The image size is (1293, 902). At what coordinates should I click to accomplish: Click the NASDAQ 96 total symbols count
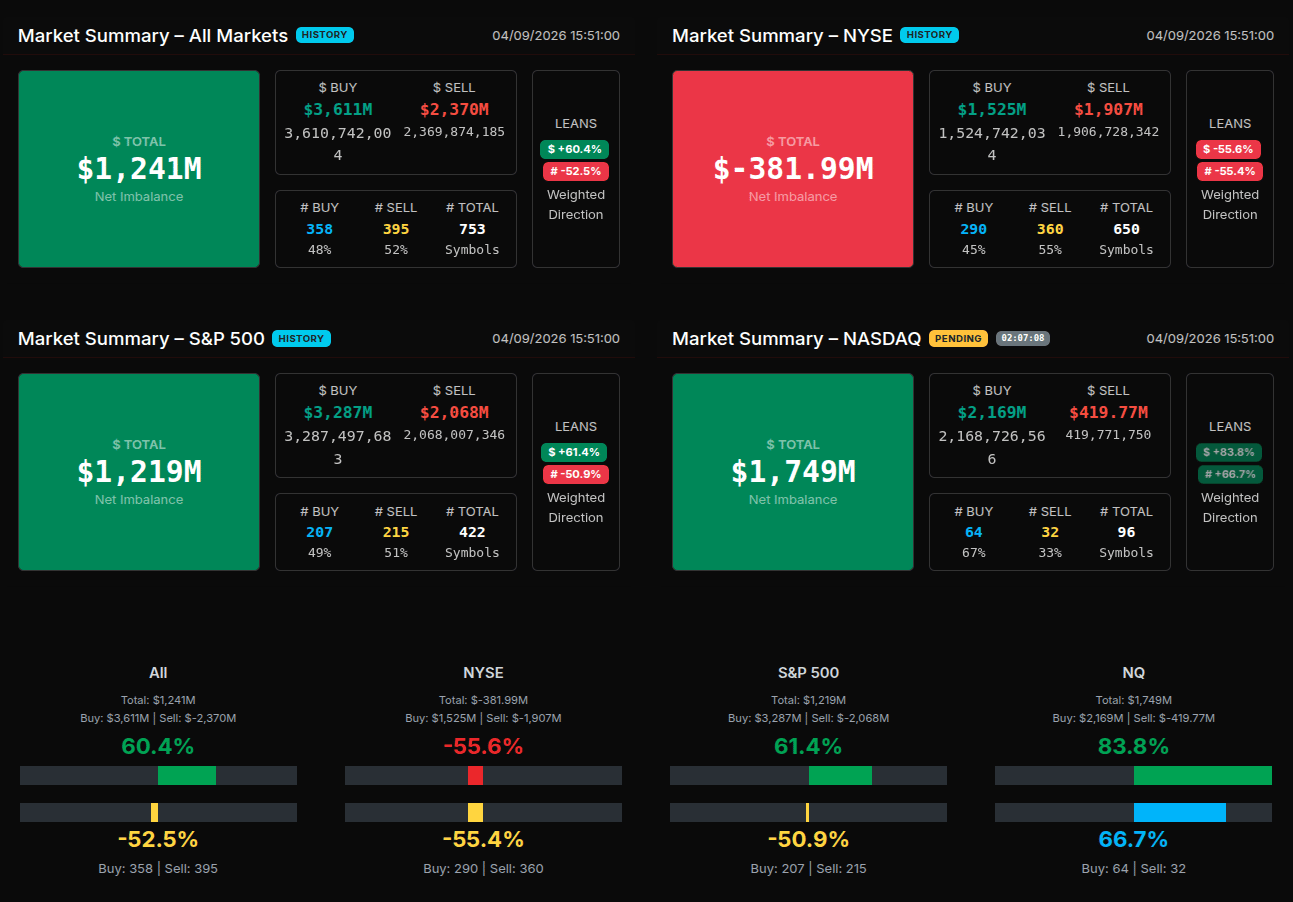tap(1126, 532)
